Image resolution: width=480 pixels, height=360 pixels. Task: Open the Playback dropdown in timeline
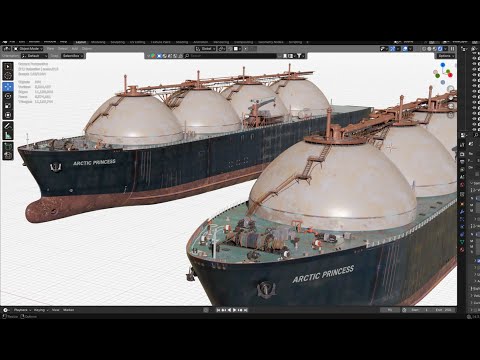coord(22,310)
